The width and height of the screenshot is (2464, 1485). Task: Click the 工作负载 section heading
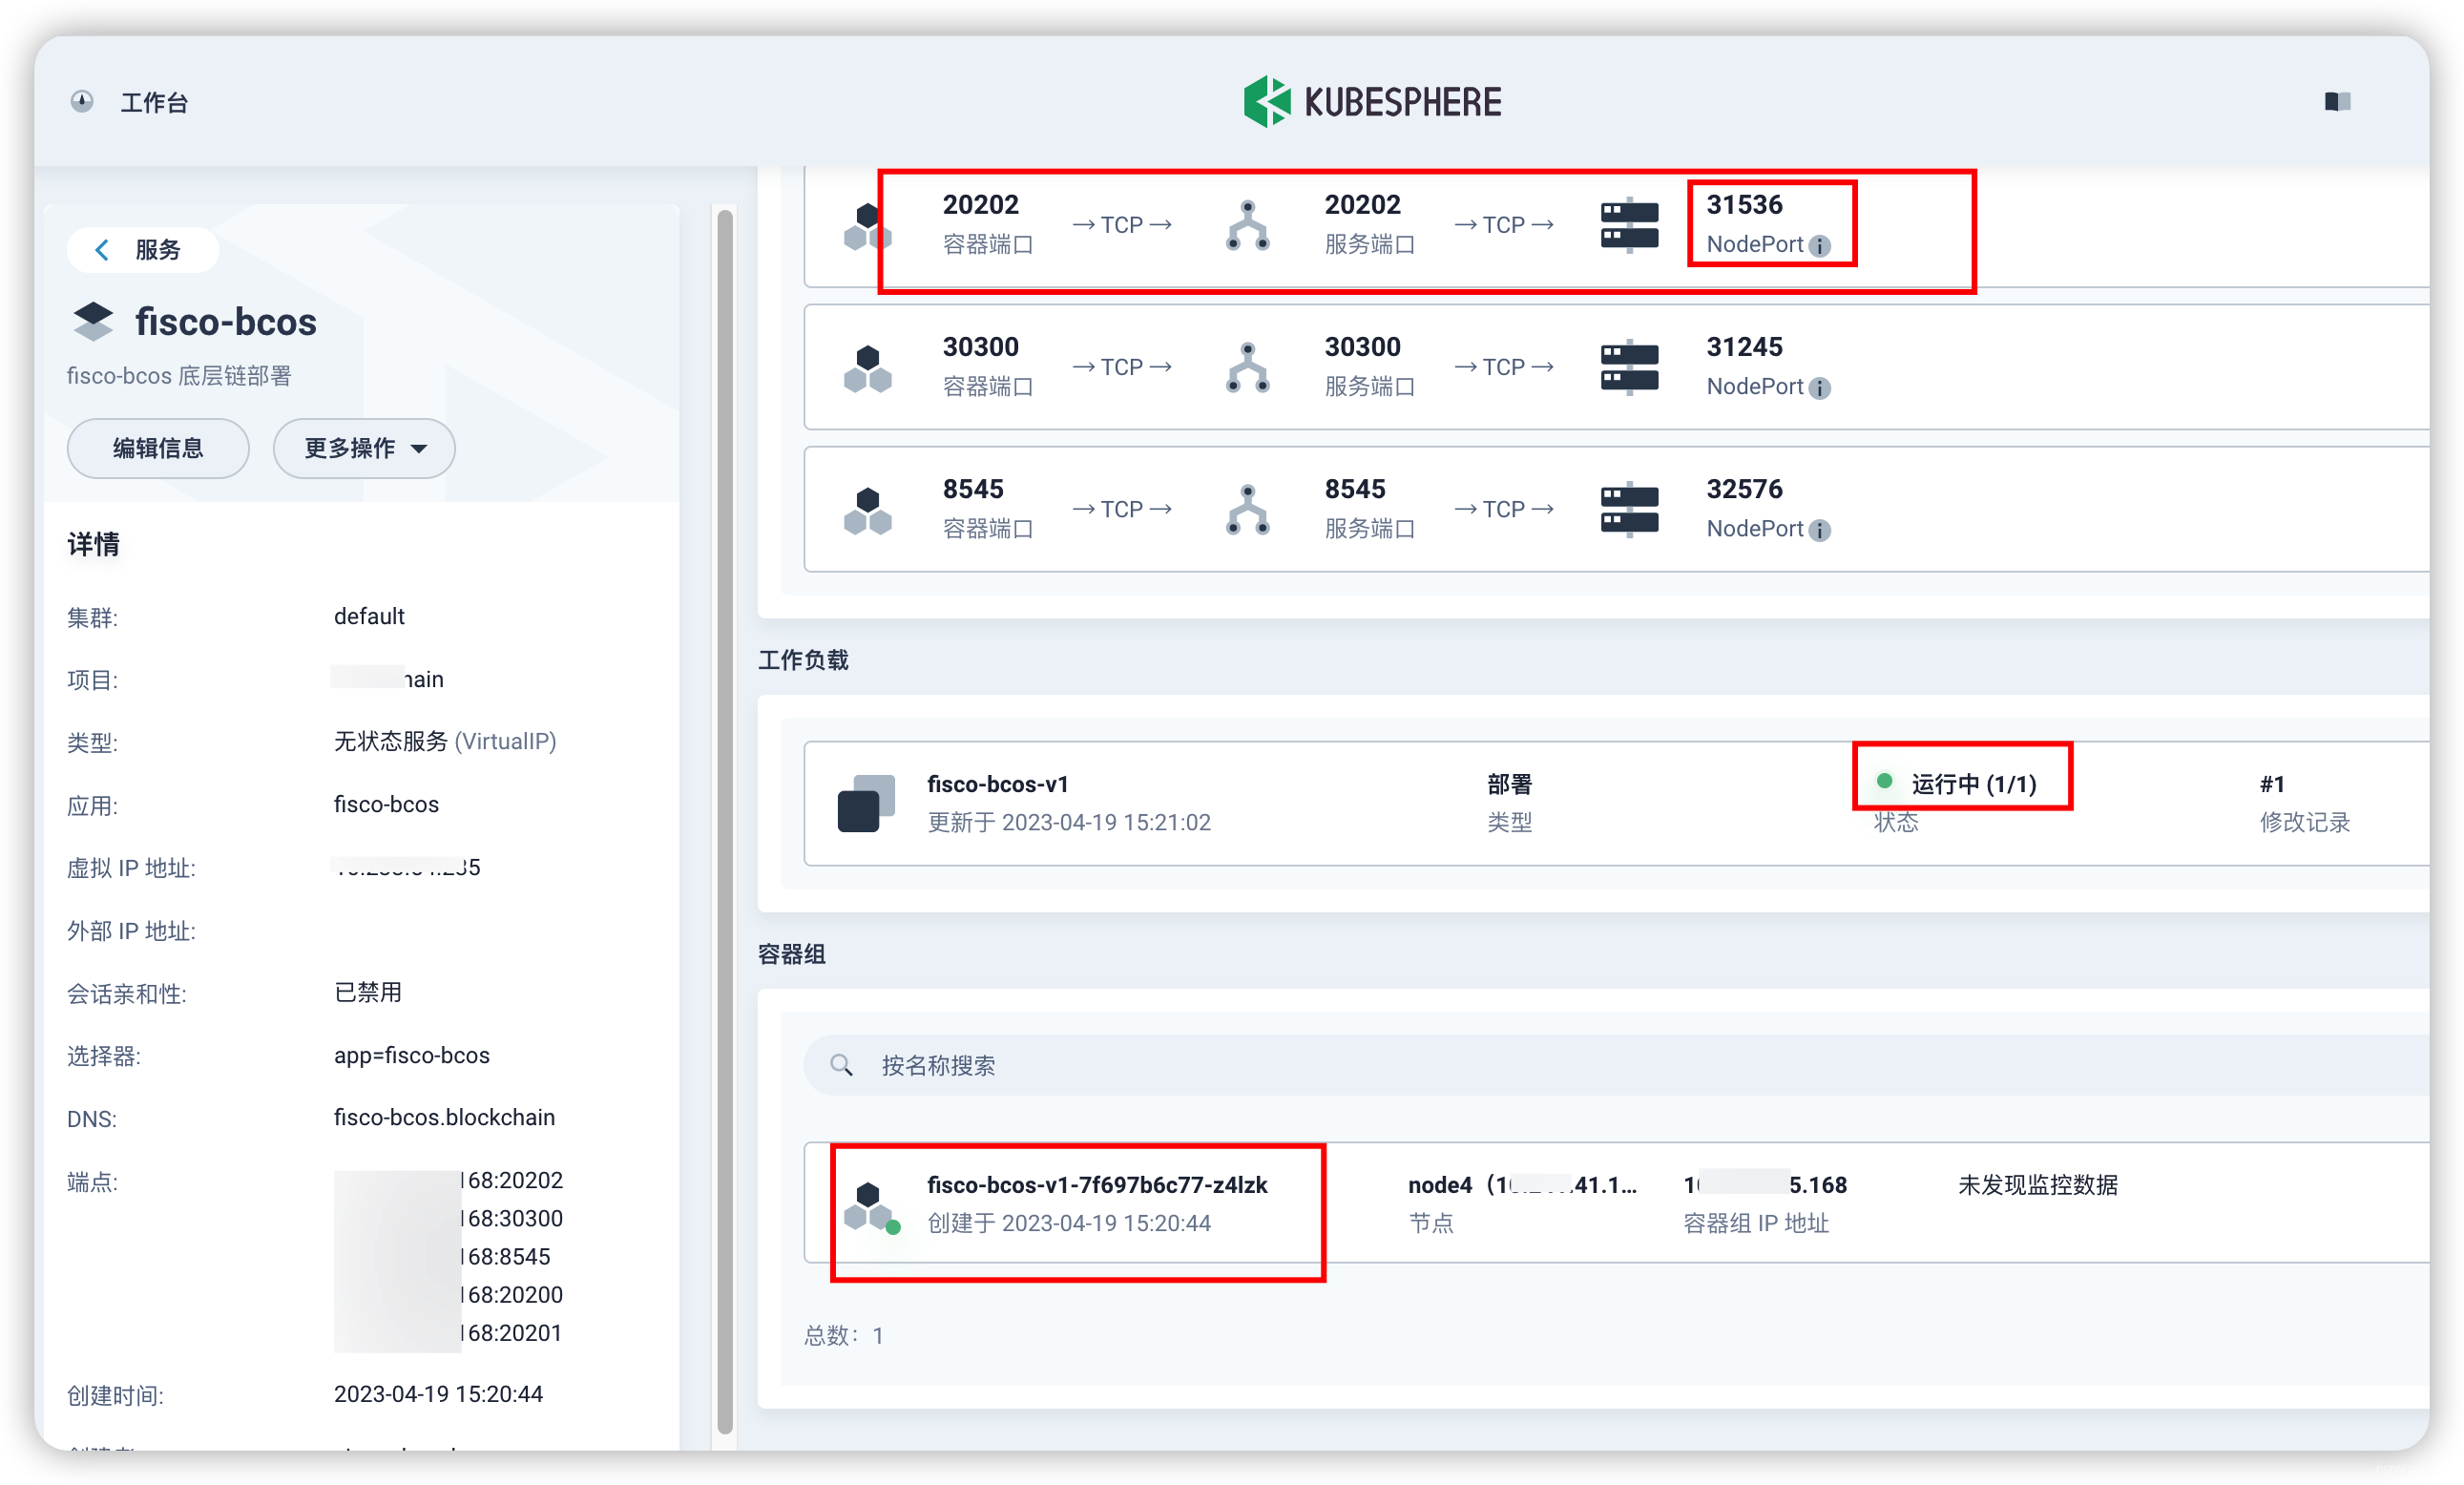point(803,660)
